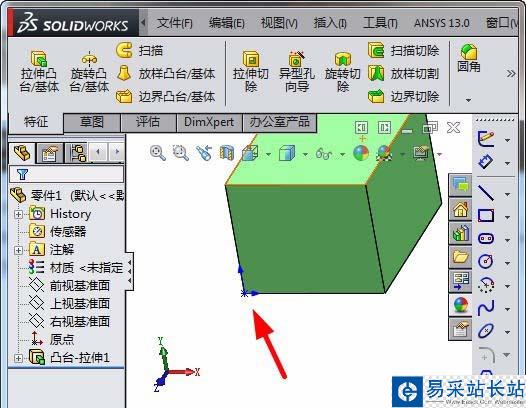The height and width of the screenshot is (408, 526).
Task: Click the View Orientation cube icon
Action: 250,153
